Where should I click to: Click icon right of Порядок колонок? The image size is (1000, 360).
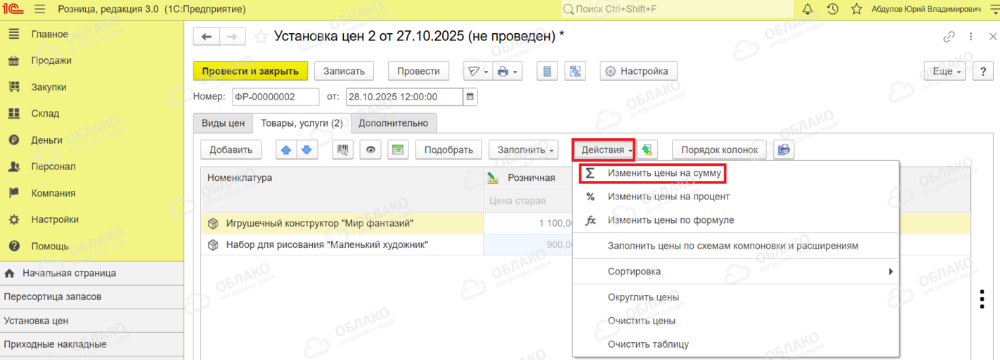point(784,150)
